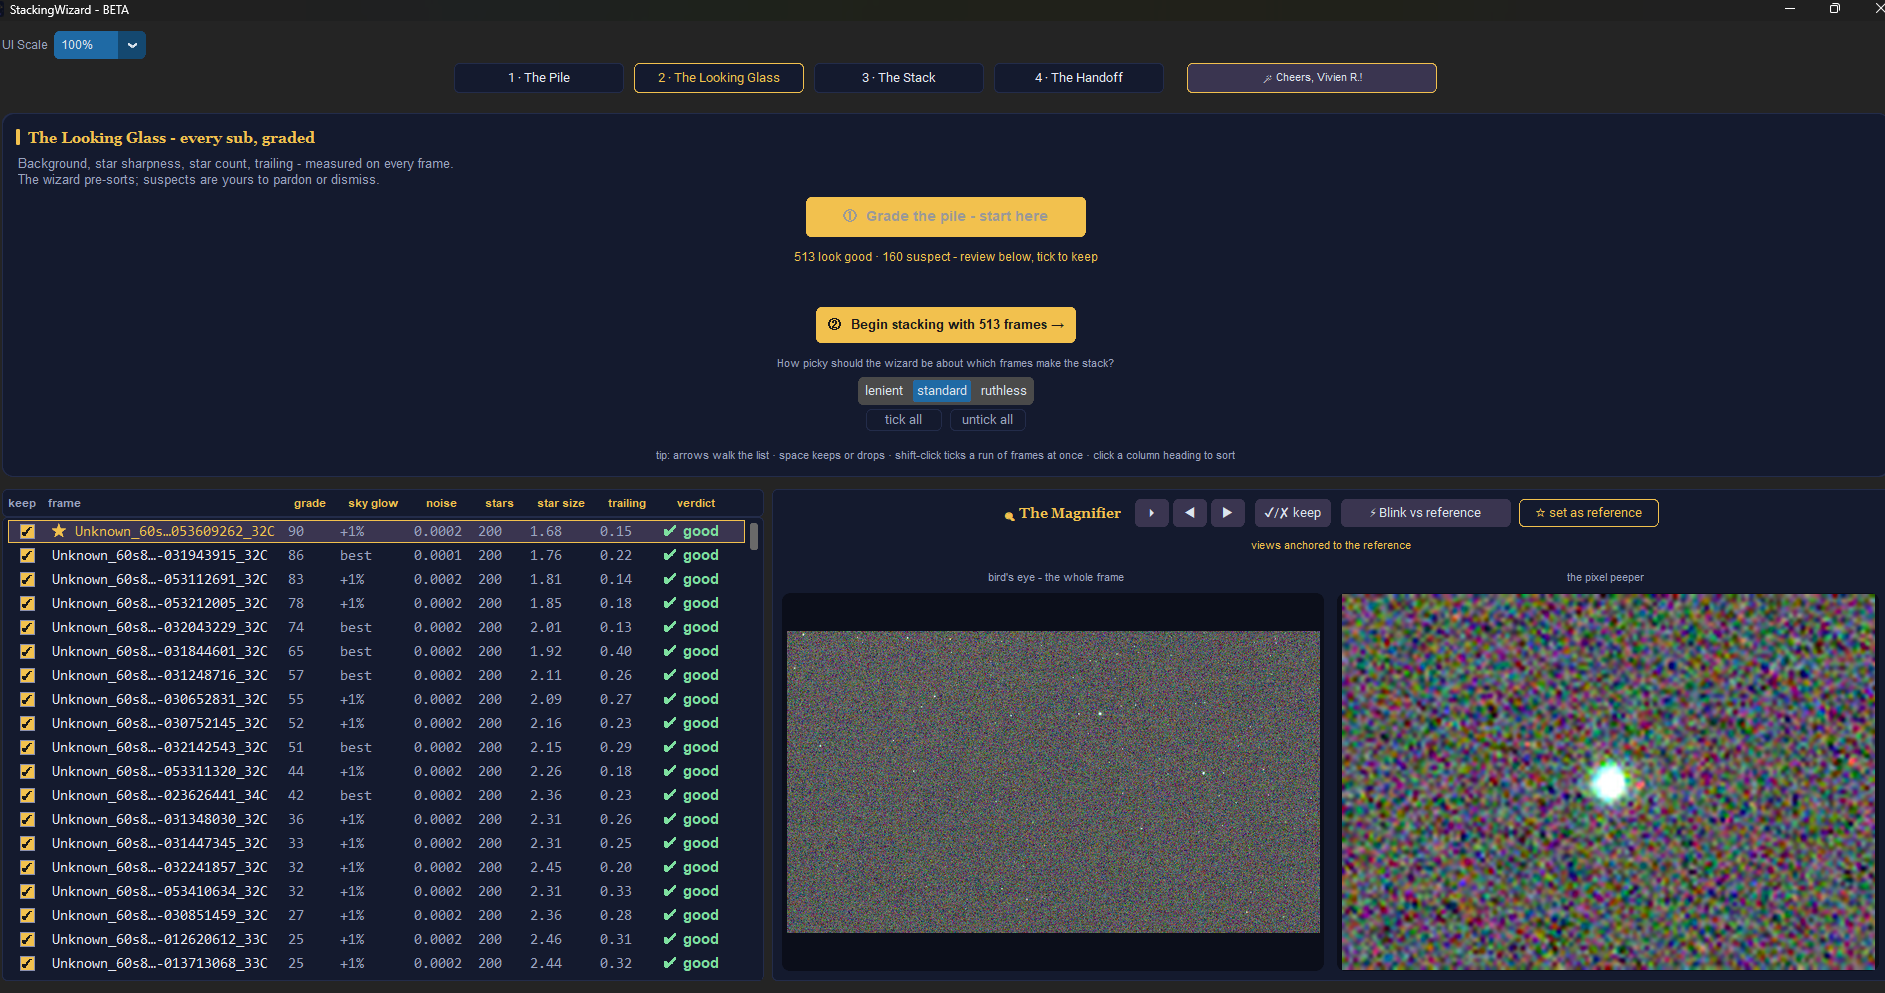Uncheck the keep box for frame 032043229_32C
Viewport: 1885px width, 993px height.
(27, 628)
